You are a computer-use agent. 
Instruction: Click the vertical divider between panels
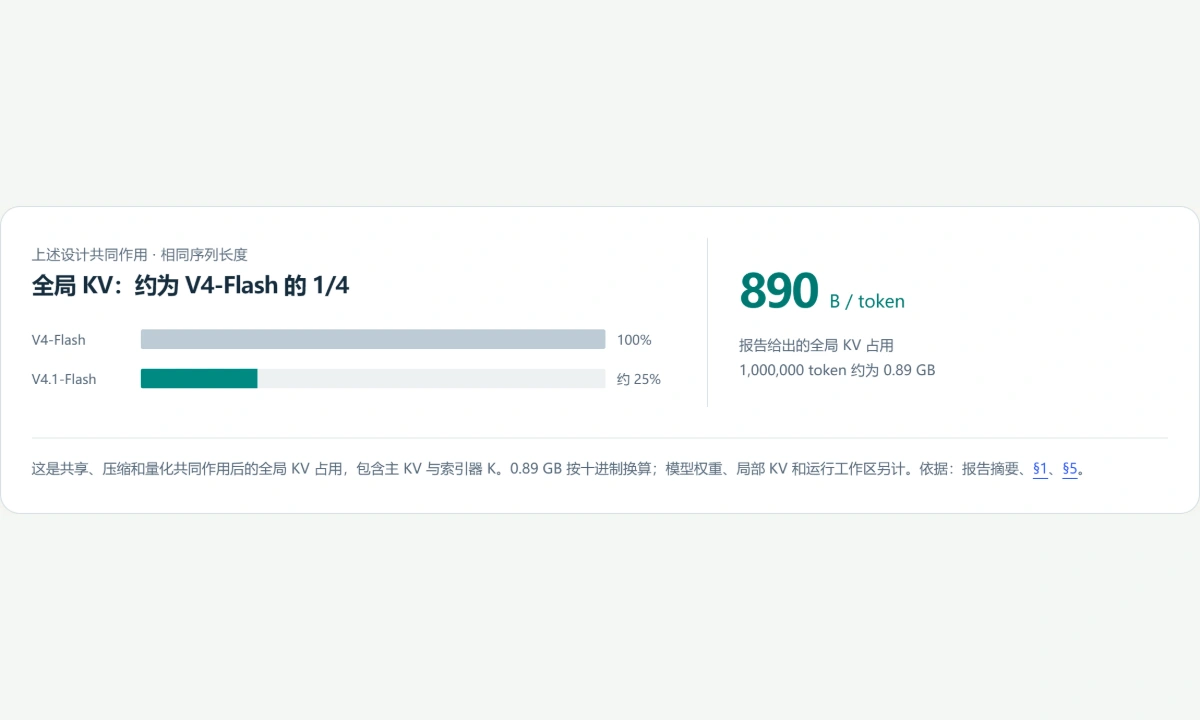[707, 322]
